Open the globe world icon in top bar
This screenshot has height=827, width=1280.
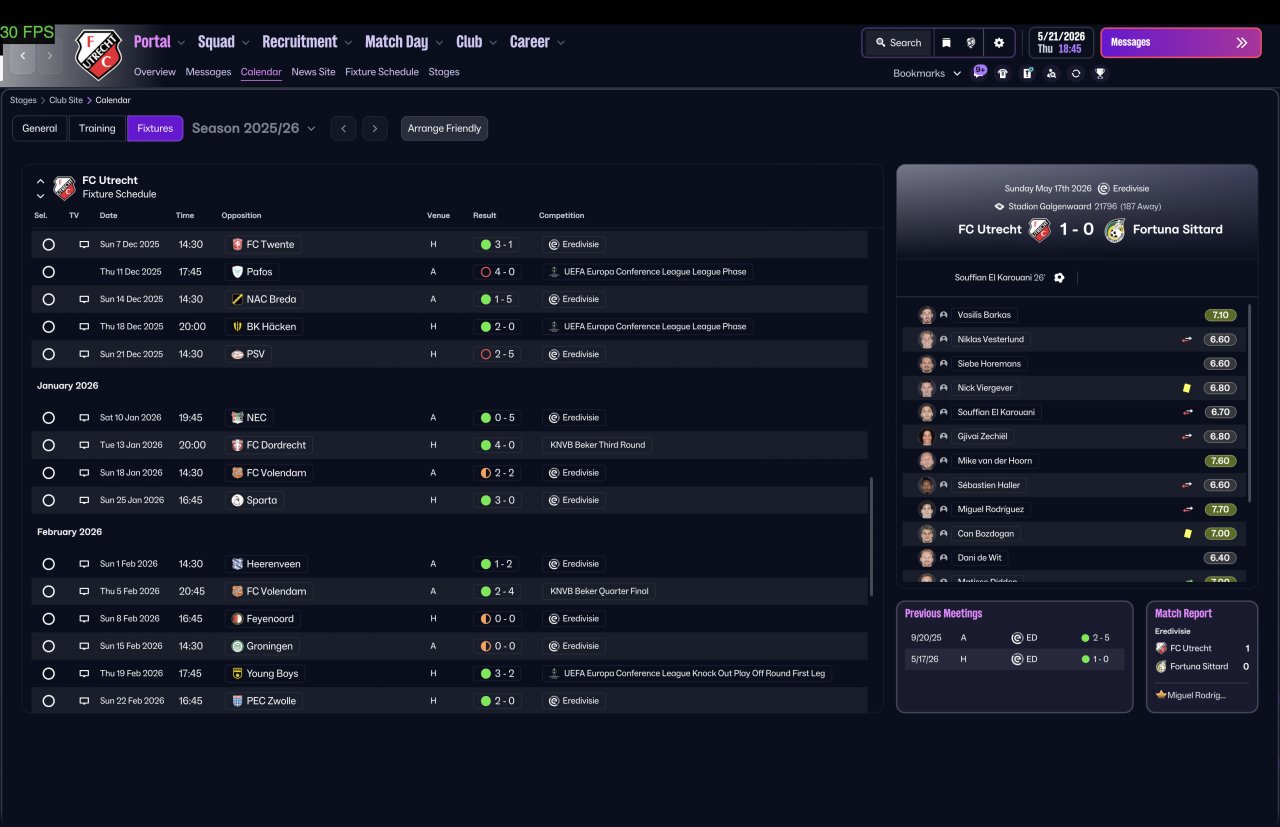tap(971, 43)
